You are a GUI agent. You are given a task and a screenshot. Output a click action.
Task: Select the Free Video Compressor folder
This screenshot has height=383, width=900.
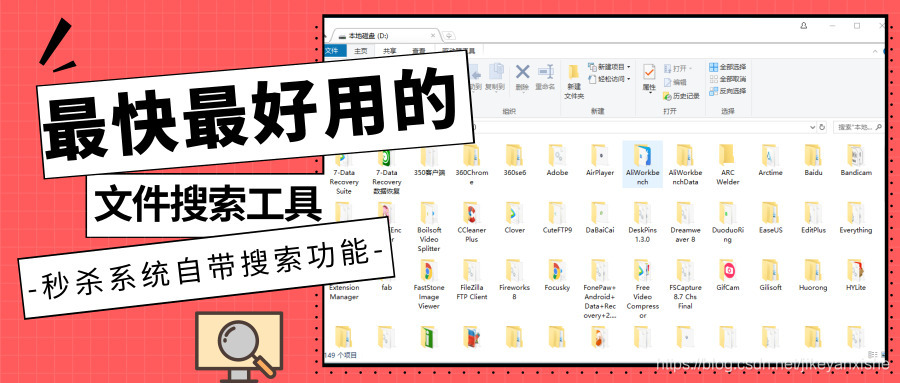tap(642, 288)
